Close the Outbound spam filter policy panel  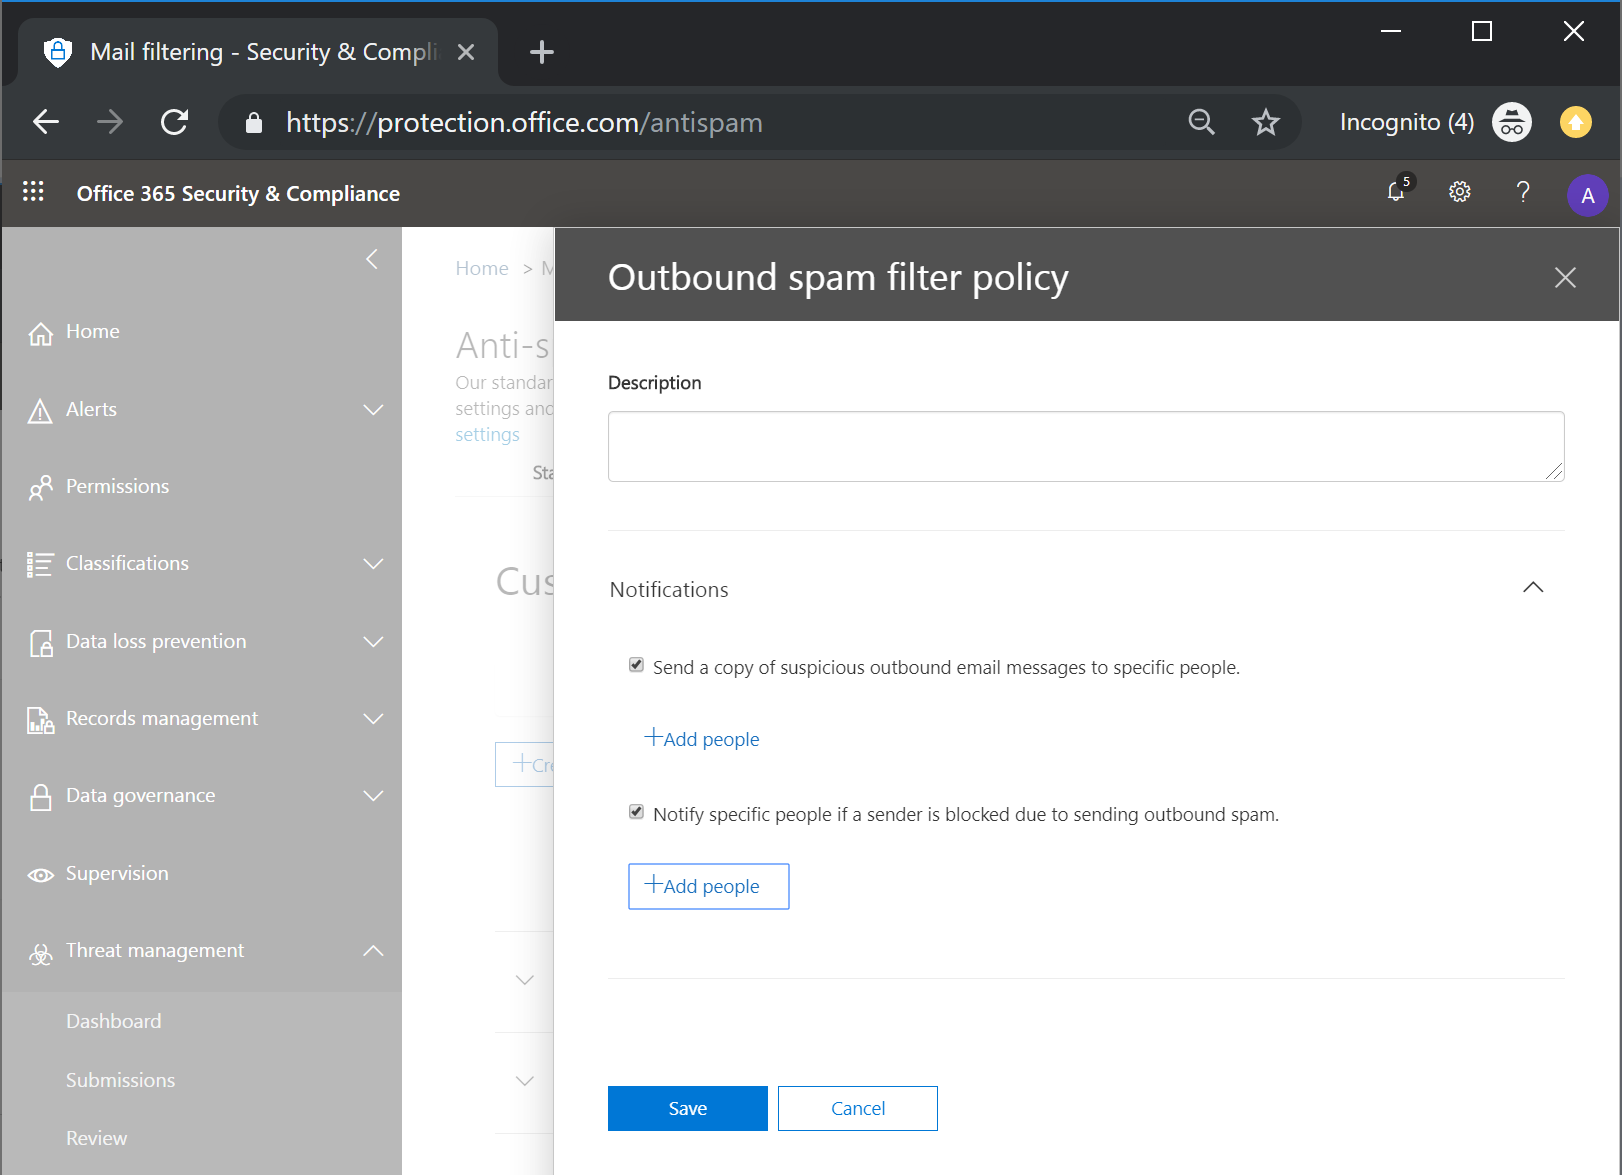[x=1565, y=278]
